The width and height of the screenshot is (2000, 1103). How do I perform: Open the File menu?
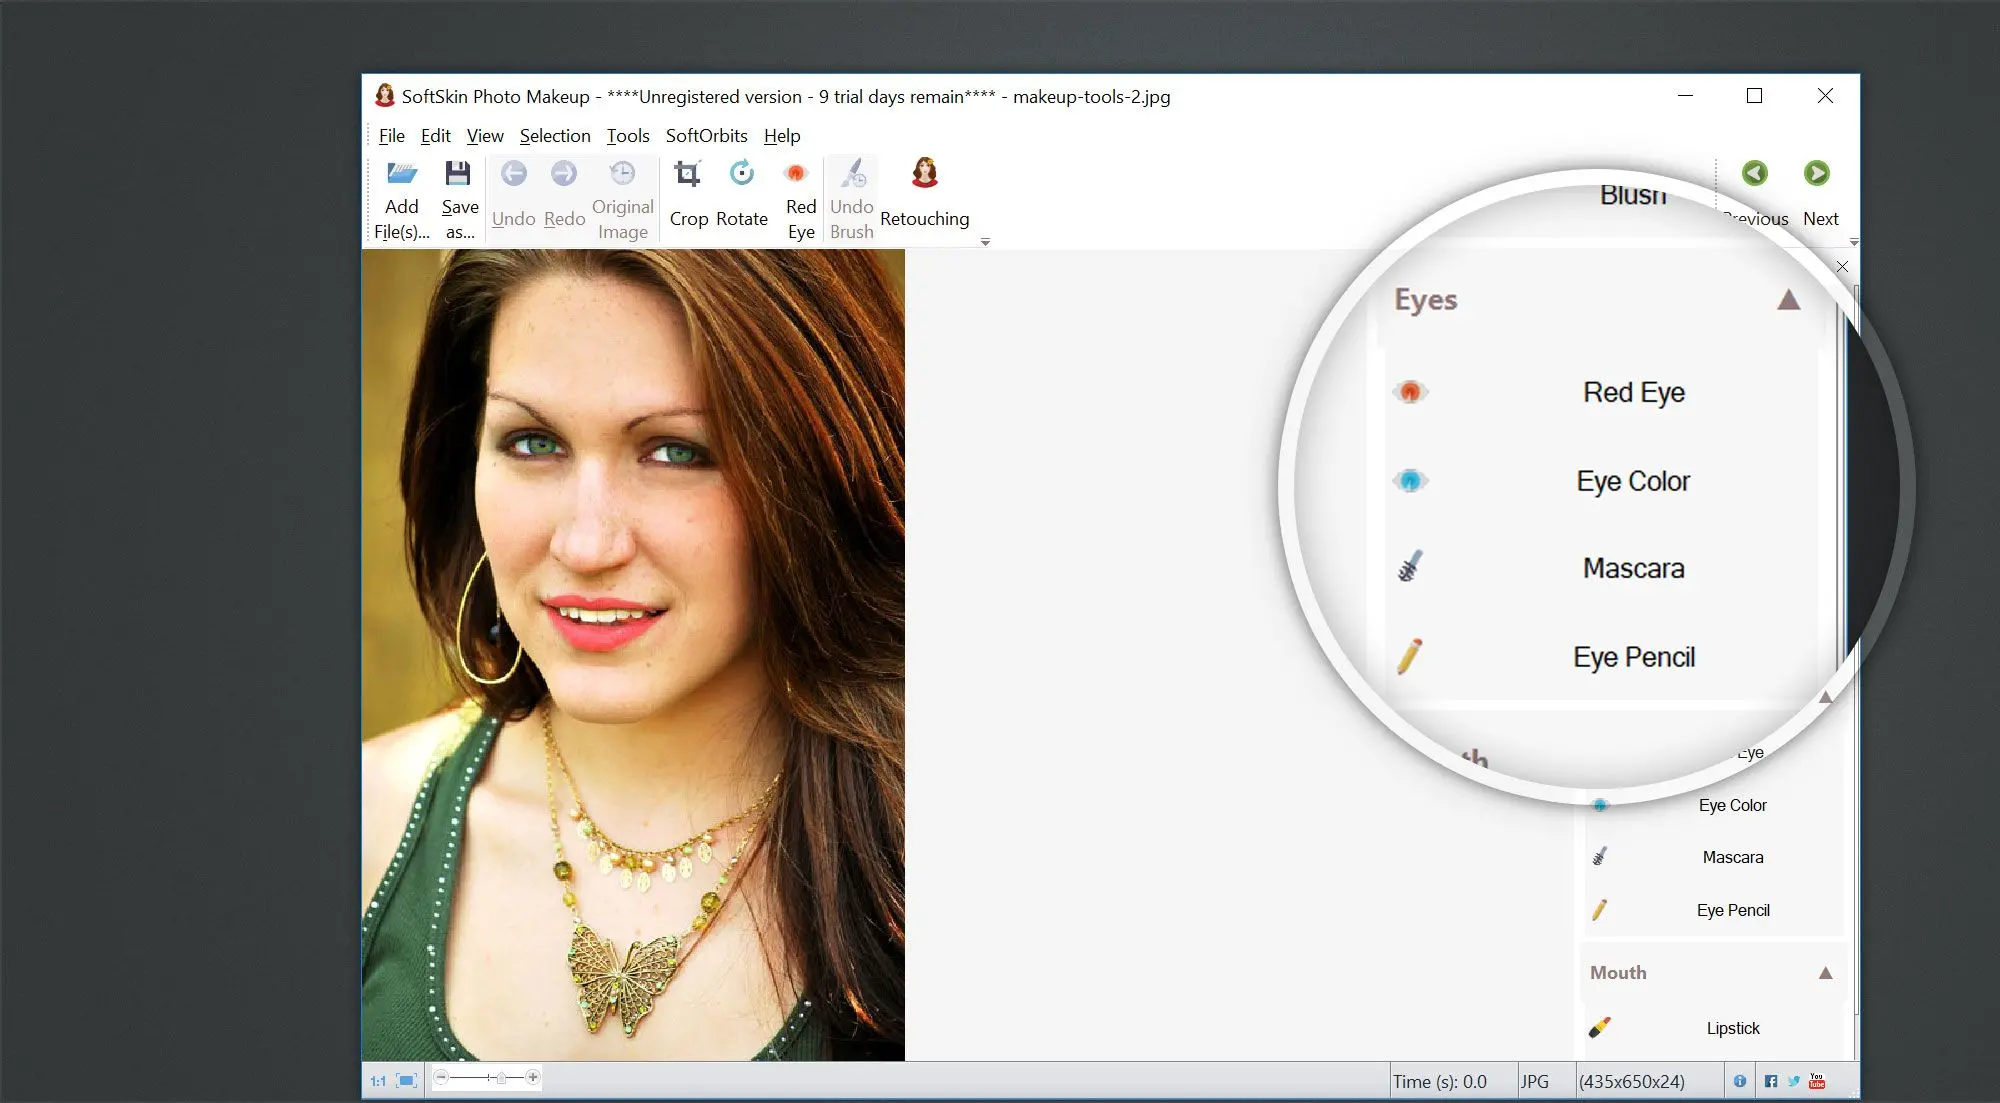click(394, 134)
